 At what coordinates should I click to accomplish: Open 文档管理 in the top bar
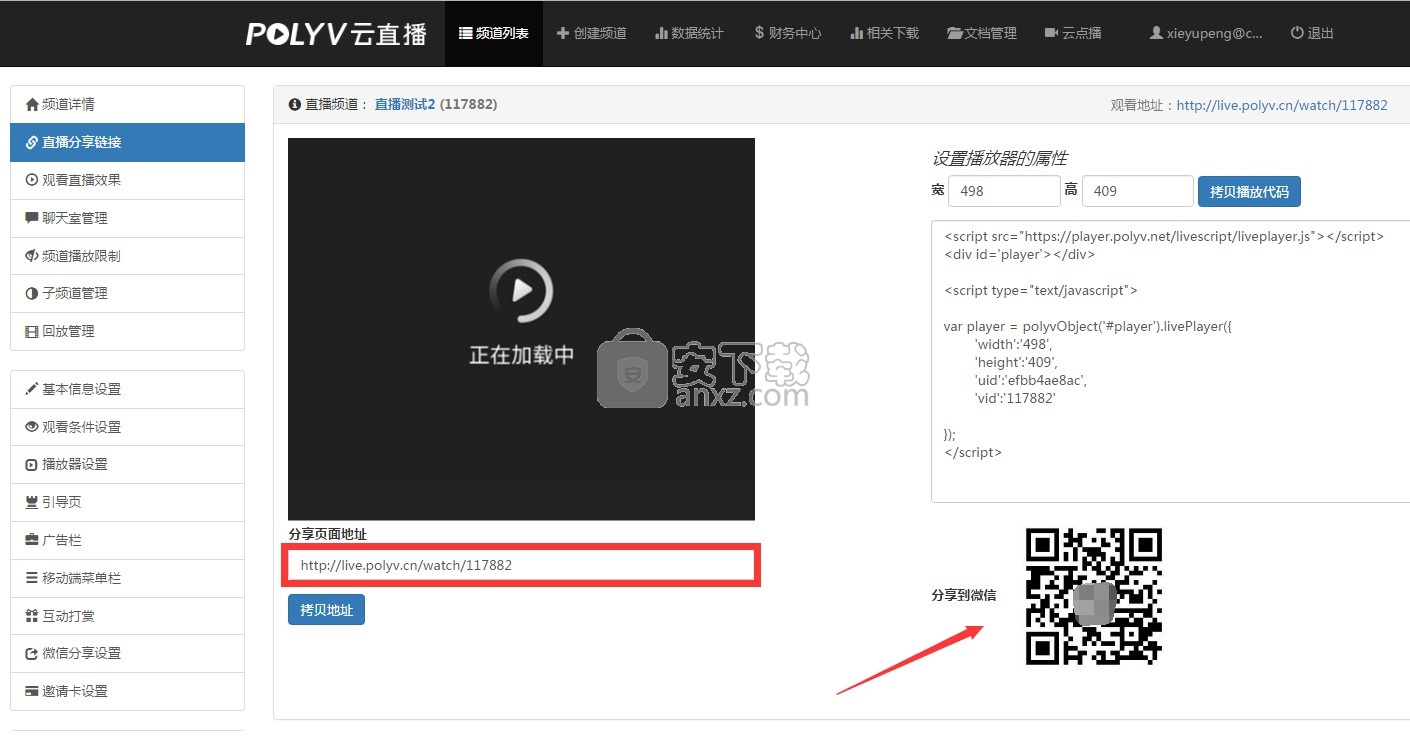(x=982, y=33)
